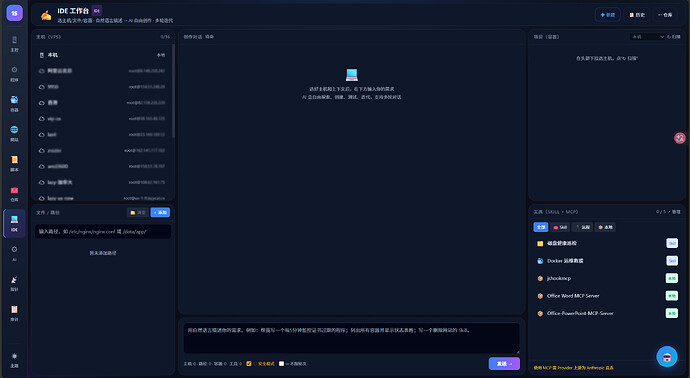This screenshot has height=378, width=690.
Task: Show 全部 tools filter tab
Action: coord(541,227)
